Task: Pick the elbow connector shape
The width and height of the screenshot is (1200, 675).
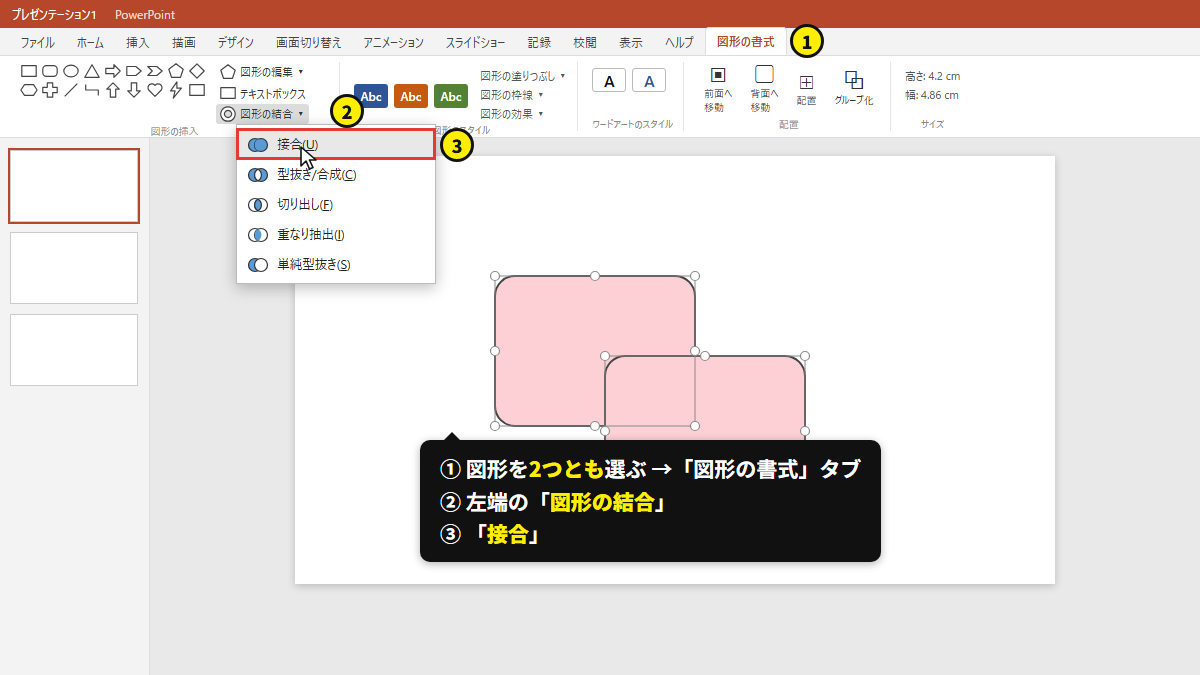Action: pos(91,90)
